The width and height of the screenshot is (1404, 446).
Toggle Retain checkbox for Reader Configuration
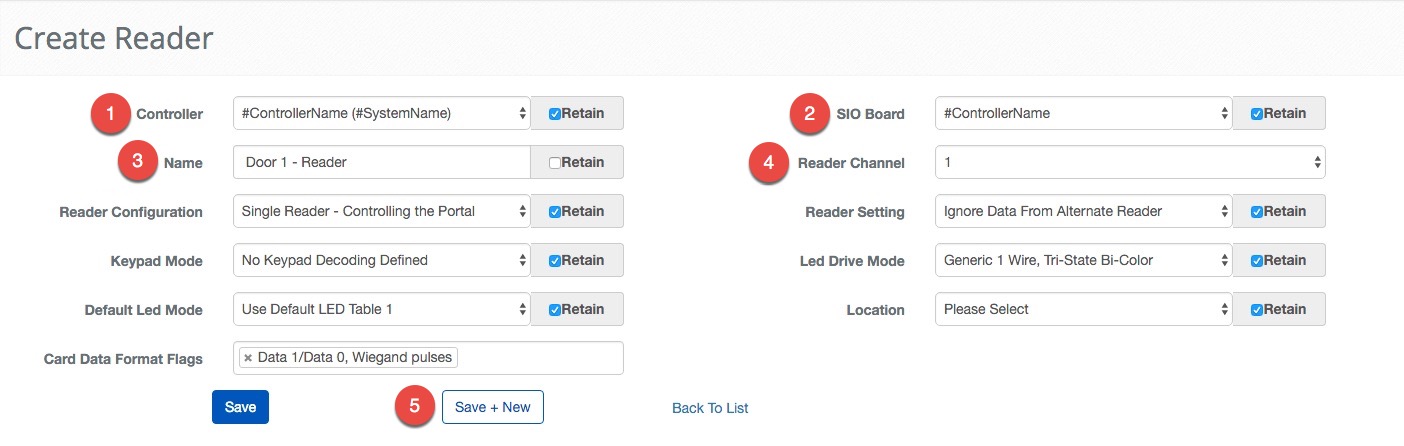click(x=555, y=212)
